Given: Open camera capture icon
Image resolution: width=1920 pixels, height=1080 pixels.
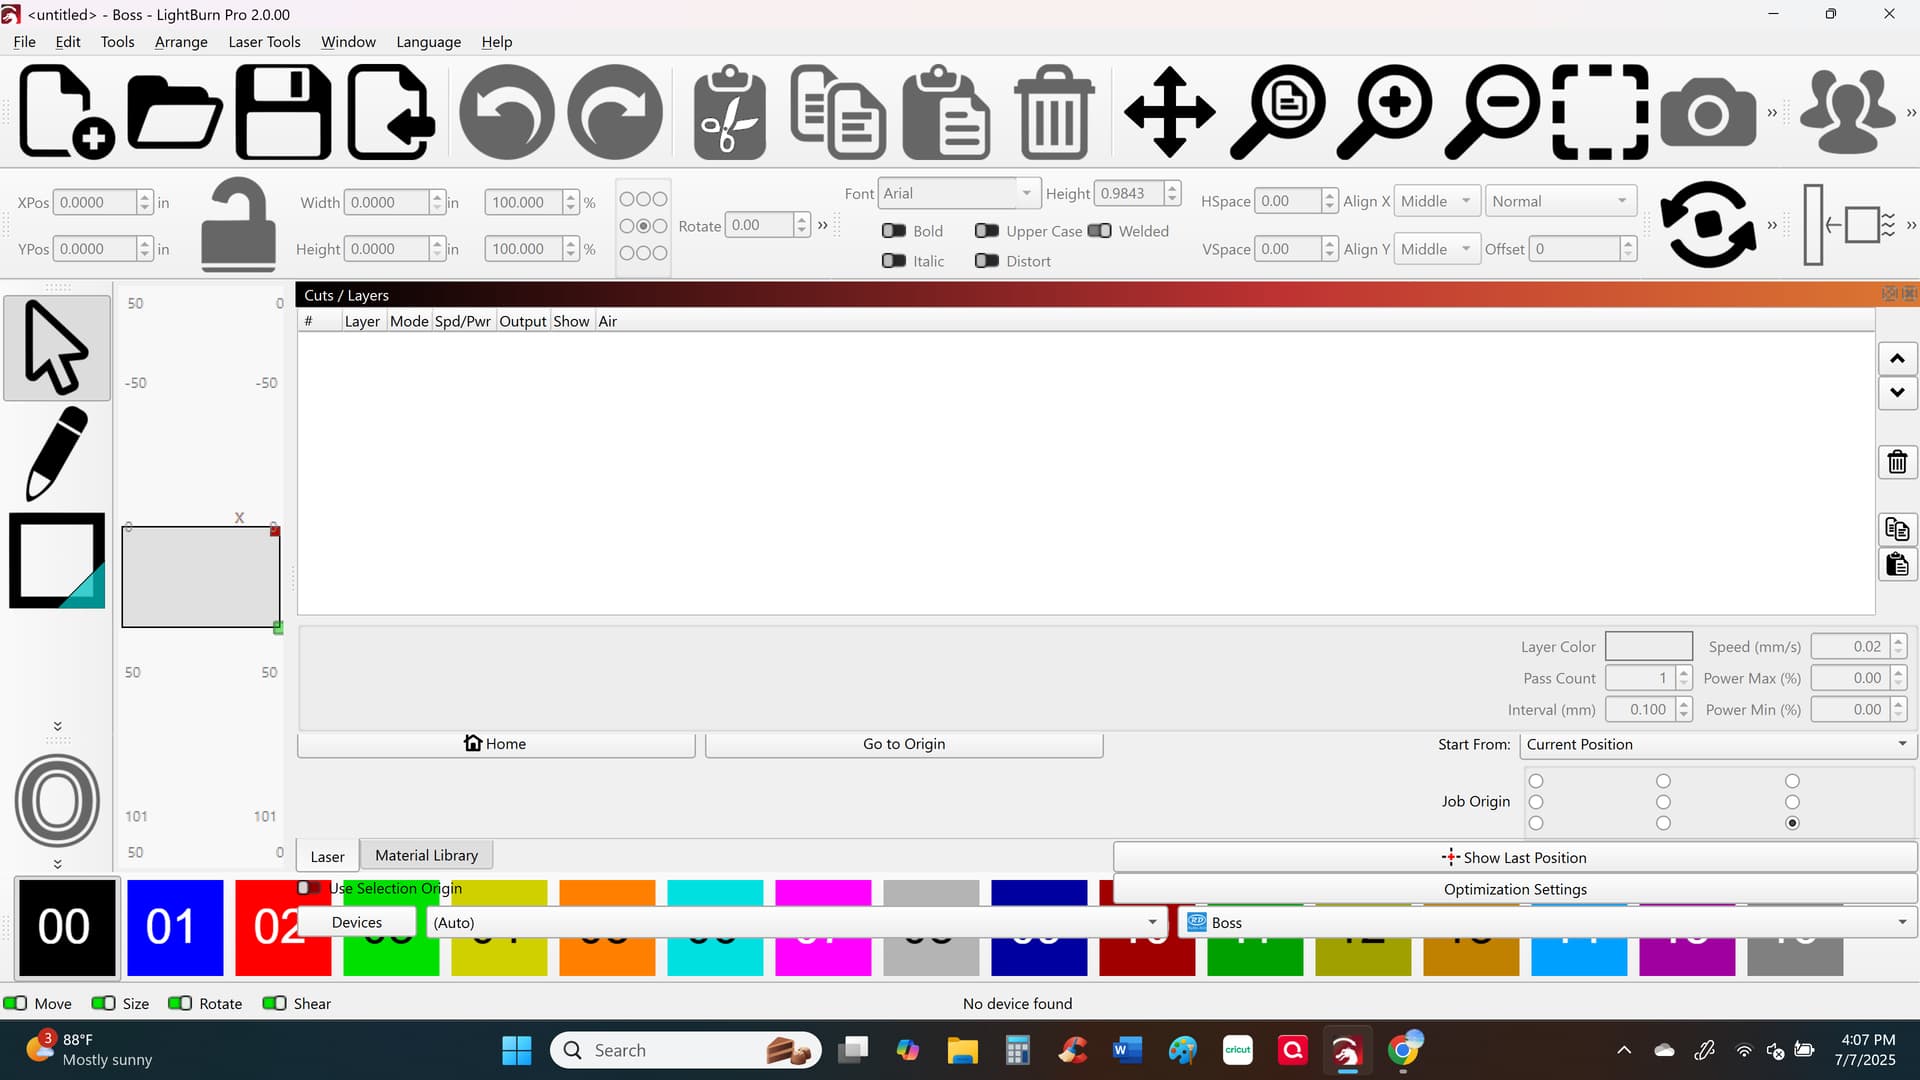Looking at the screenshot, I should click(x=1708, y=112).
